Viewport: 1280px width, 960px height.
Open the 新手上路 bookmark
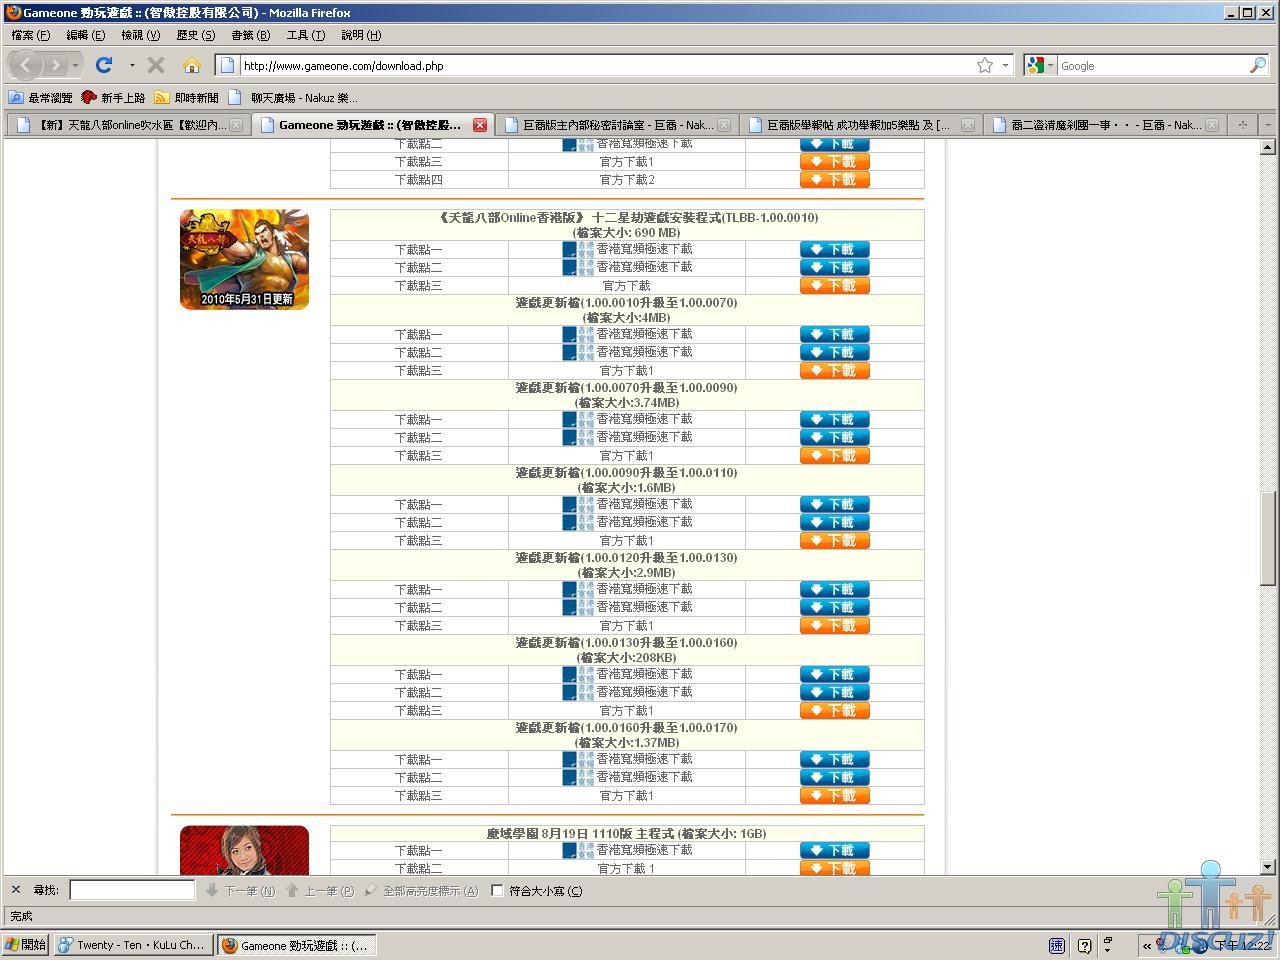coord(113,97)
